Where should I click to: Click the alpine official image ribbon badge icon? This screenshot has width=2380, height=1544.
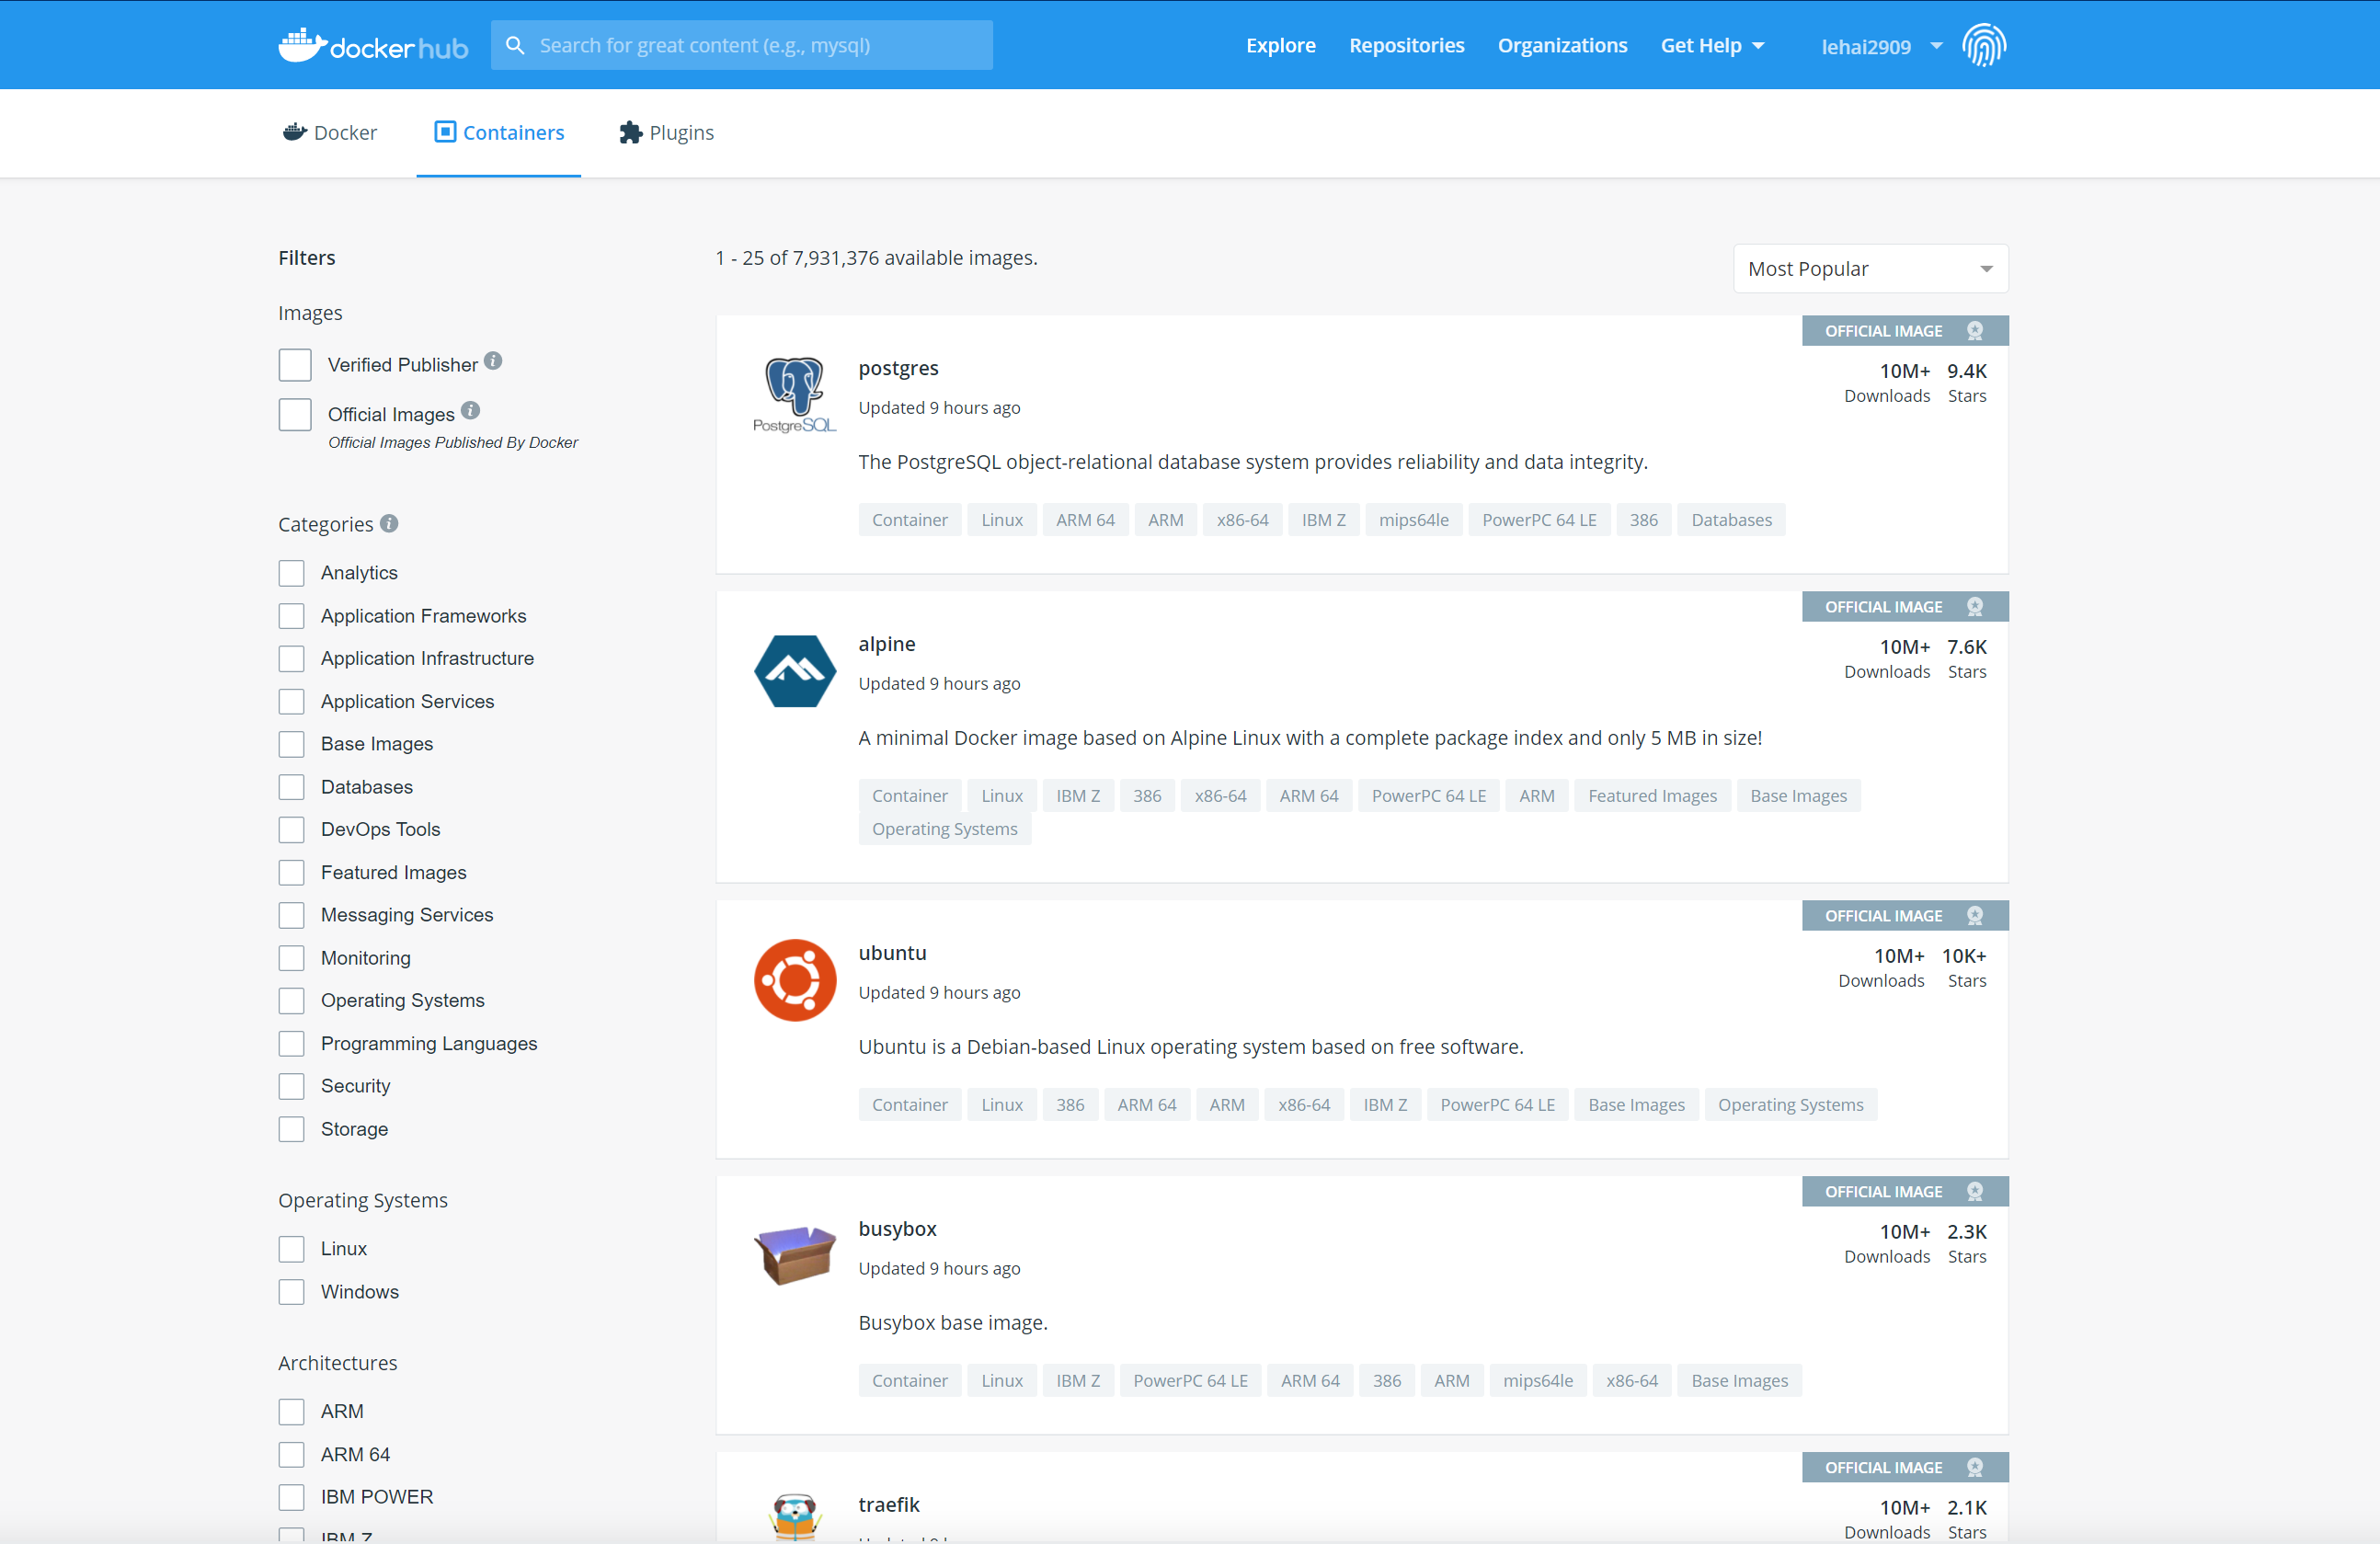point(1975,606)
